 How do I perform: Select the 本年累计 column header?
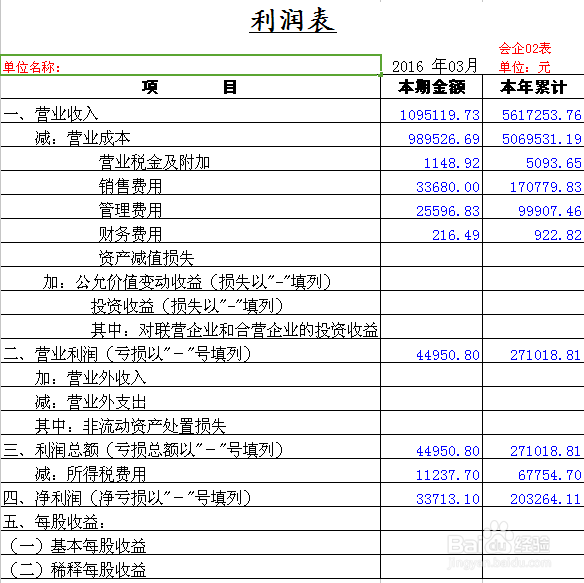point(533,87)
